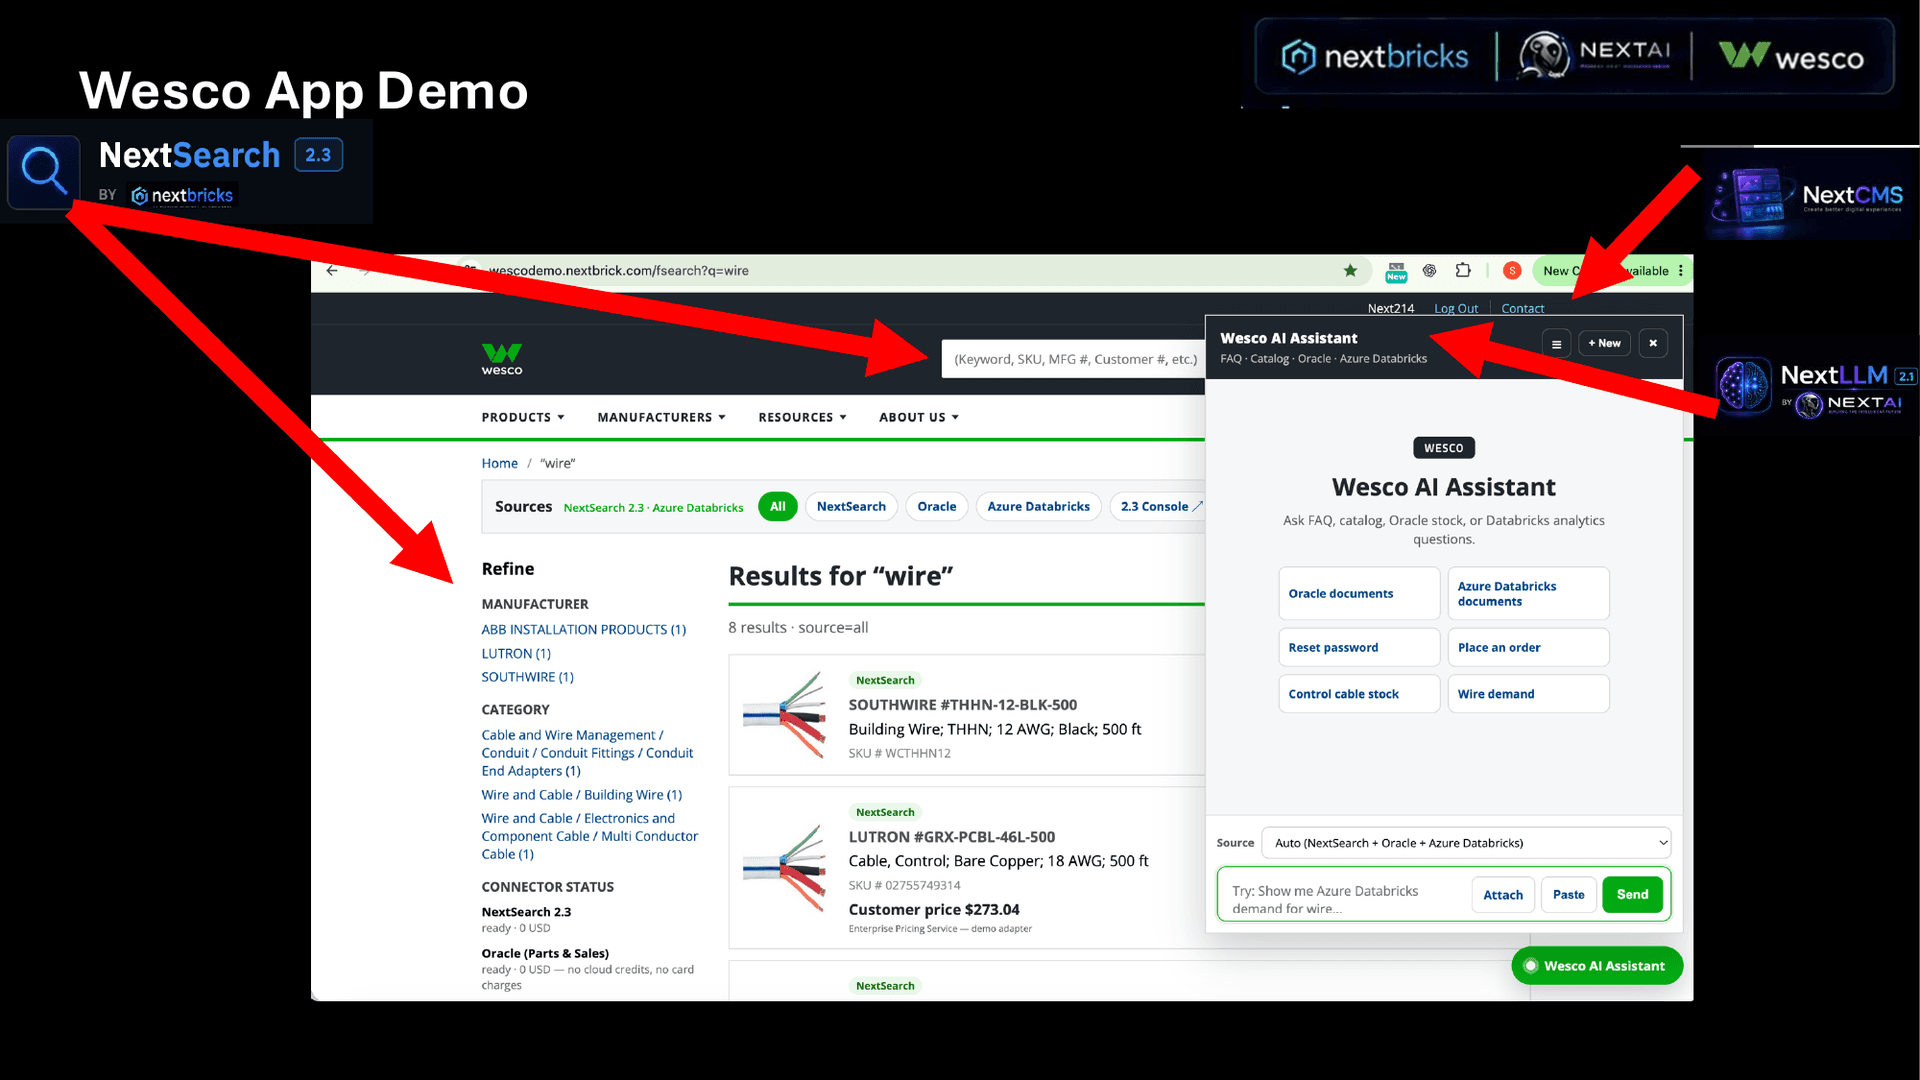Viewport: 1920px width, 1080px height.
Task: Click the Attach button
Action: pos(1503,894)
